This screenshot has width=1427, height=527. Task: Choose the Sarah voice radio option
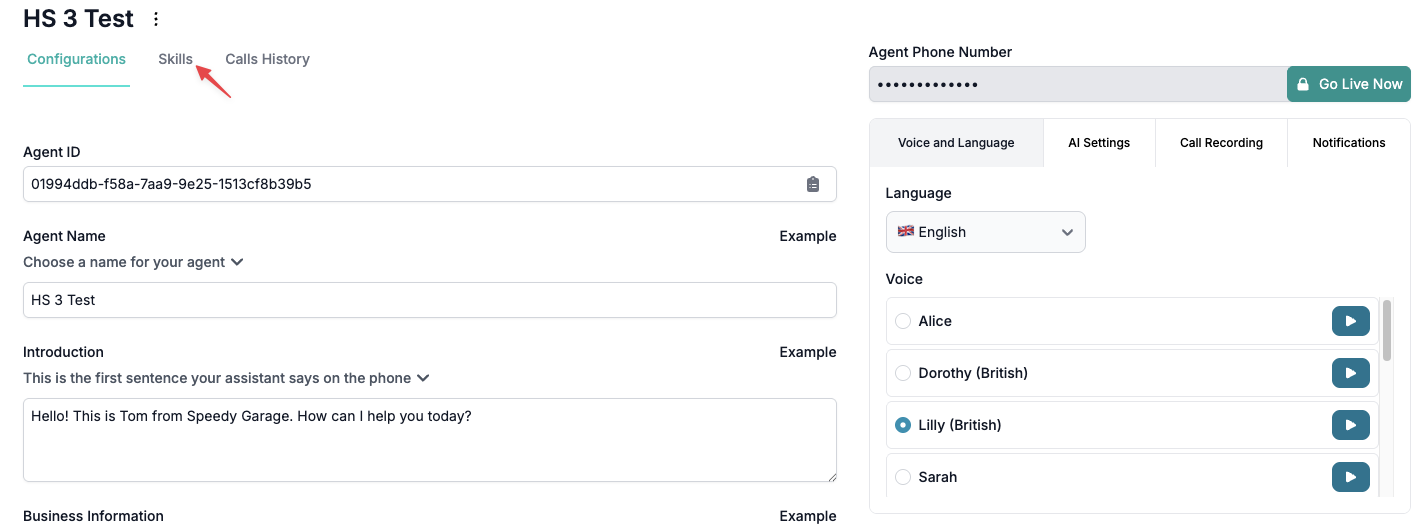903,477
